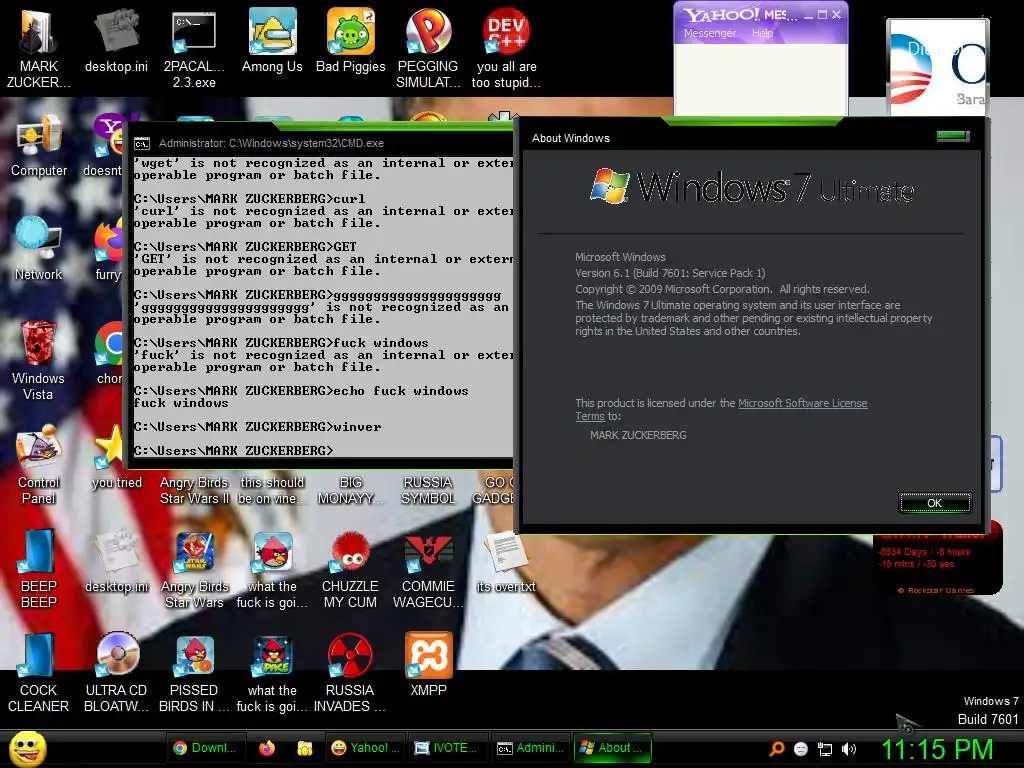The height and width of the screenshot is (768, 1024).
Task: Click the search magnifier tray icon
Action: 777,749
